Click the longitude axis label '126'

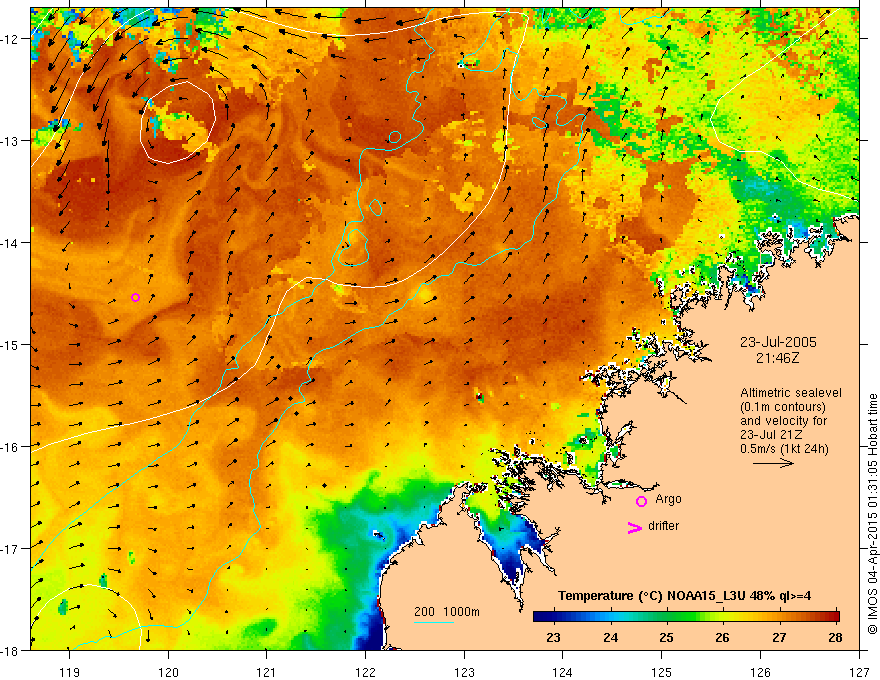760,672
